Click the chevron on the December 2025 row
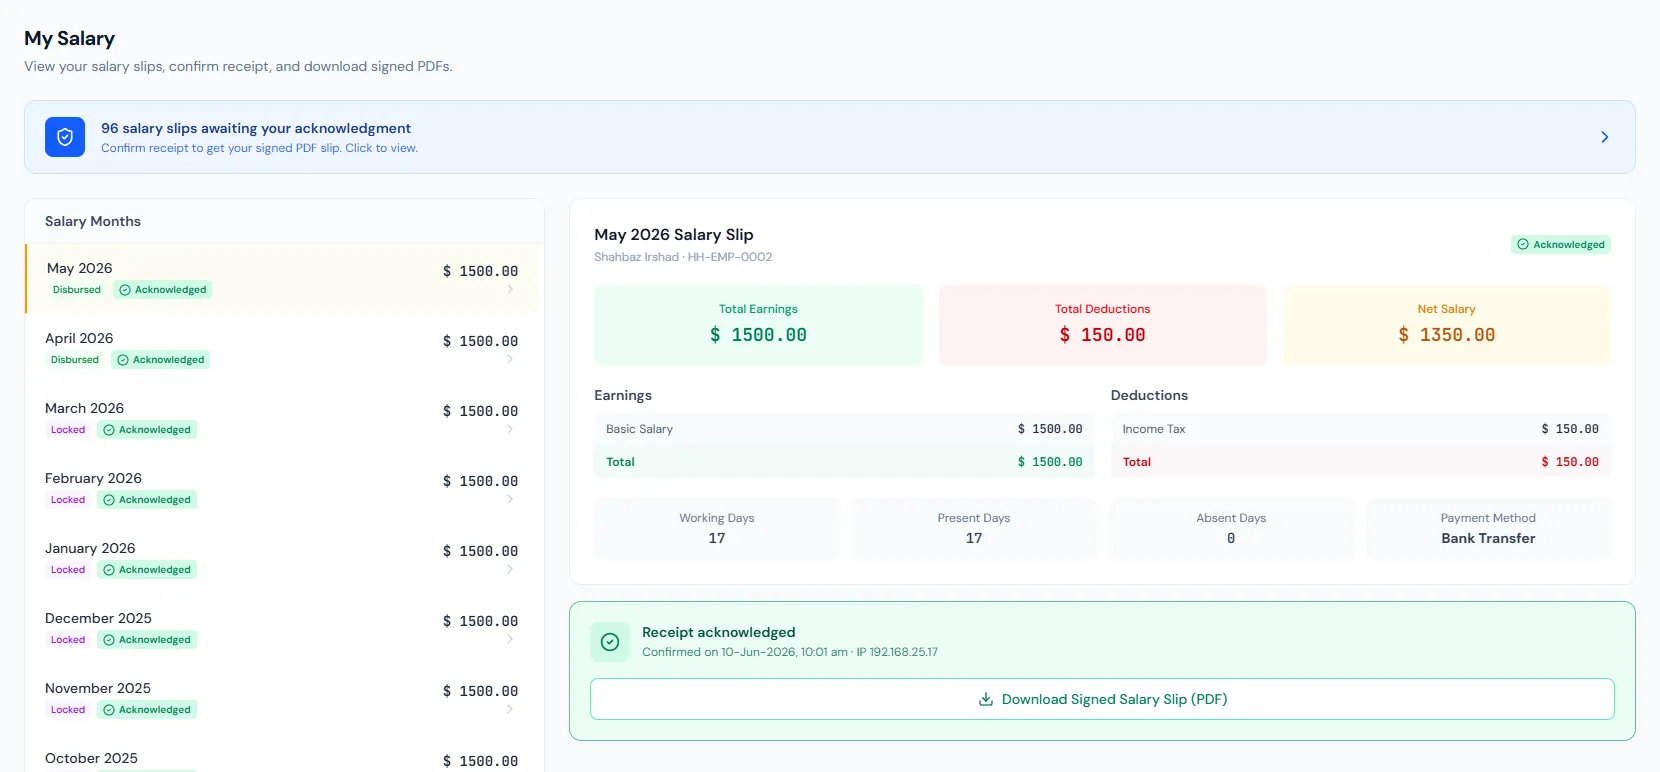This screenshot has height=772, width=1660. (x=510, y=639)
